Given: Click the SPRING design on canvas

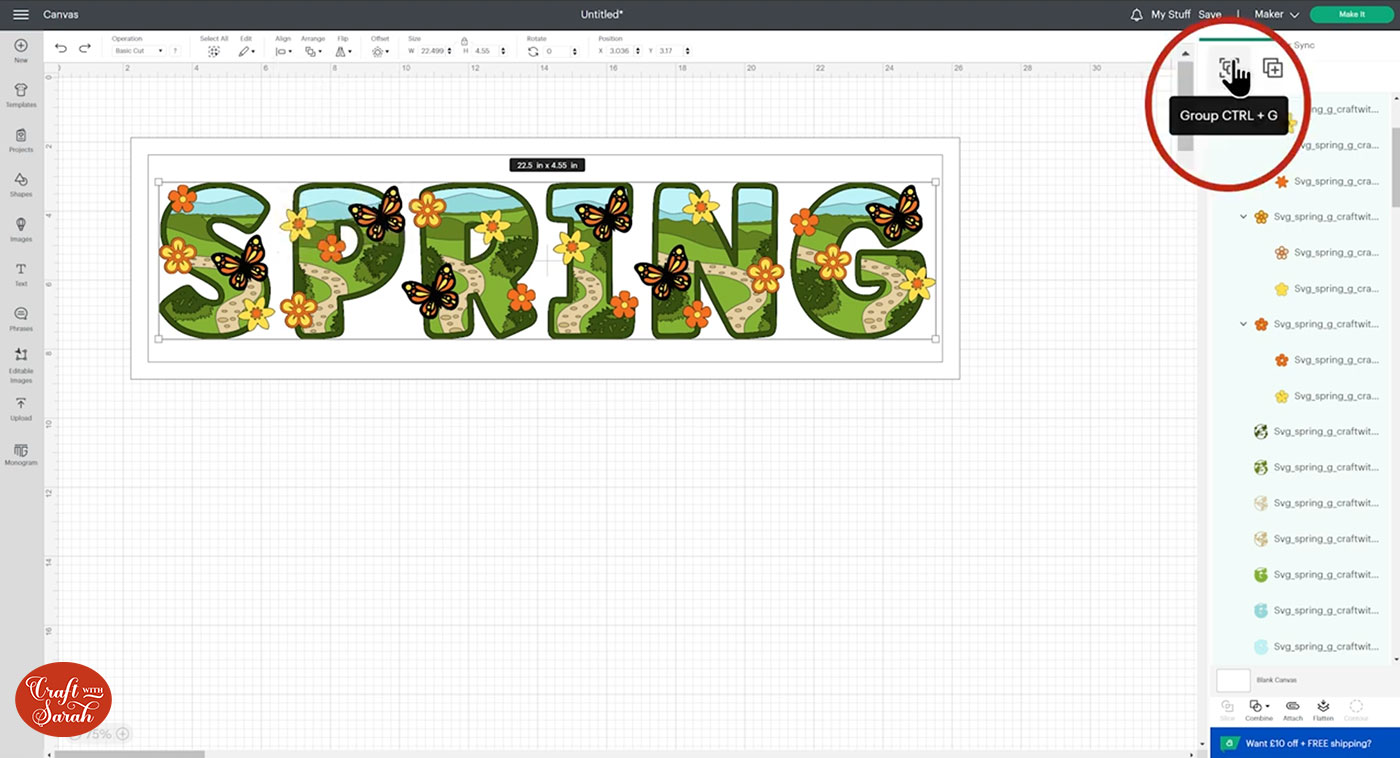Looking at the screenshot, I should click(x=547, y=260).
